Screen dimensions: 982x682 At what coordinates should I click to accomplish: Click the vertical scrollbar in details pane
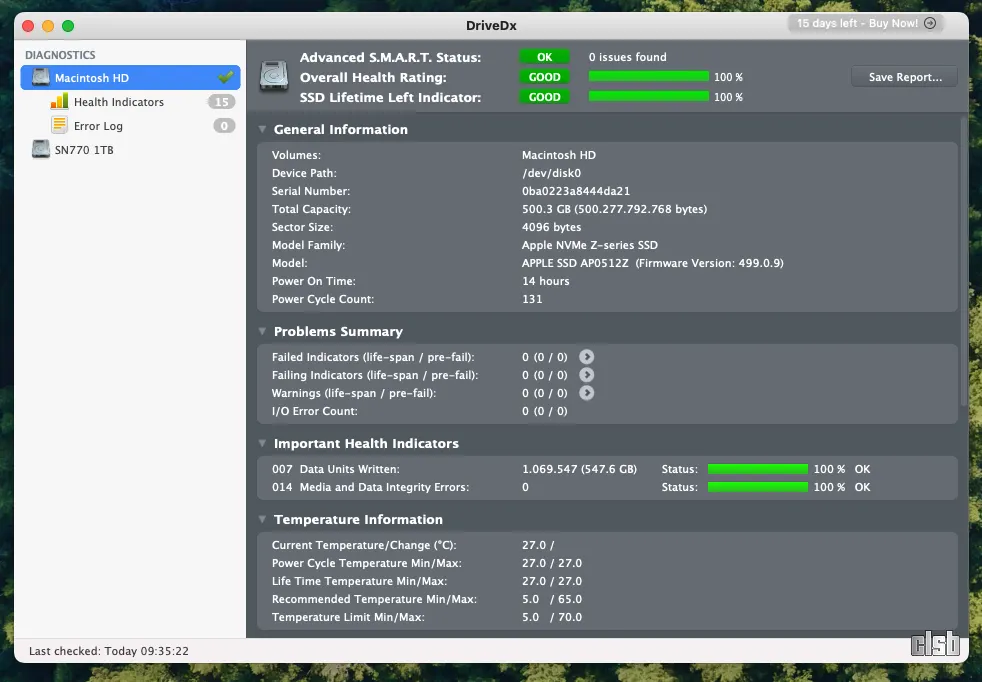(963, 260)
